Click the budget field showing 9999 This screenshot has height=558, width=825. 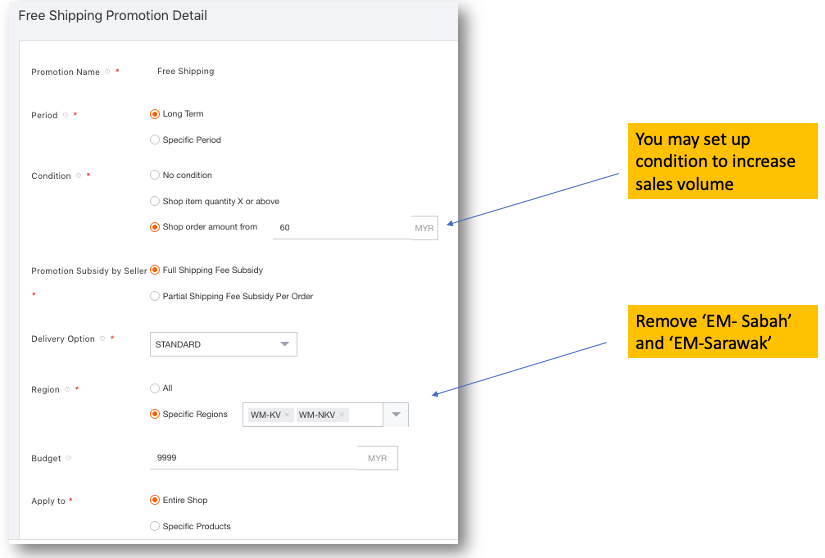[254, 458]
